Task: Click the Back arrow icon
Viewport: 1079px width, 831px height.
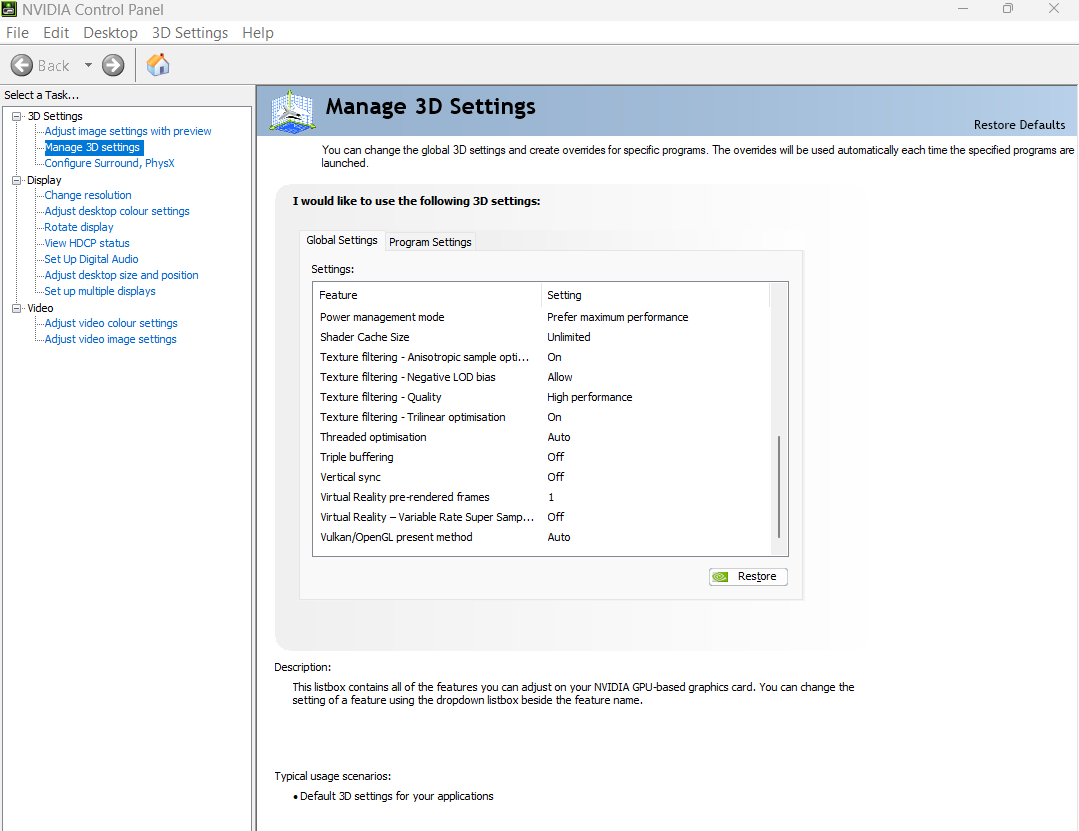Action: pos(22,65)
